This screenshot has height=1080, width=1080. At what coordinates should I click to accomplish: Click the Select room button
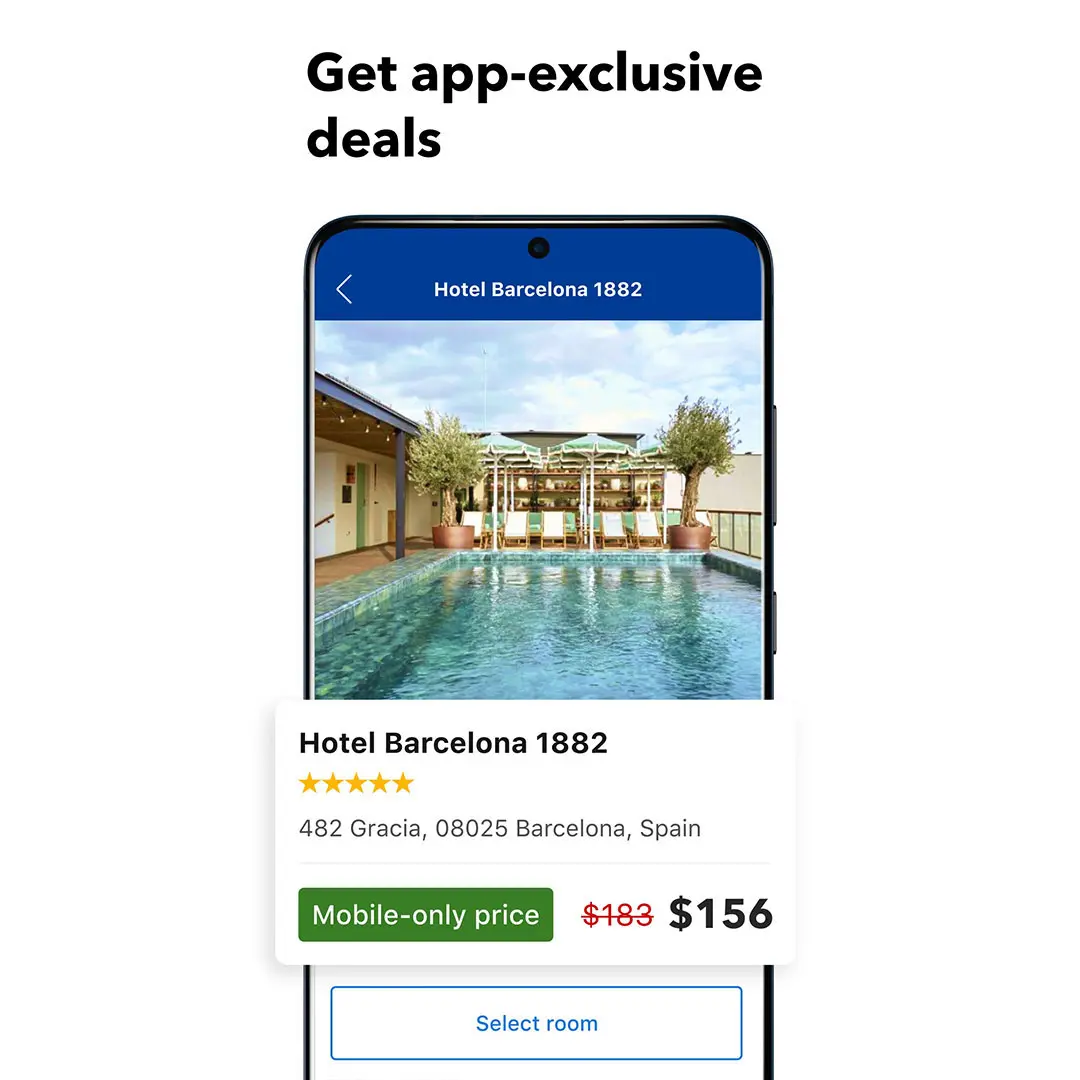click(x=537, y=1023)
